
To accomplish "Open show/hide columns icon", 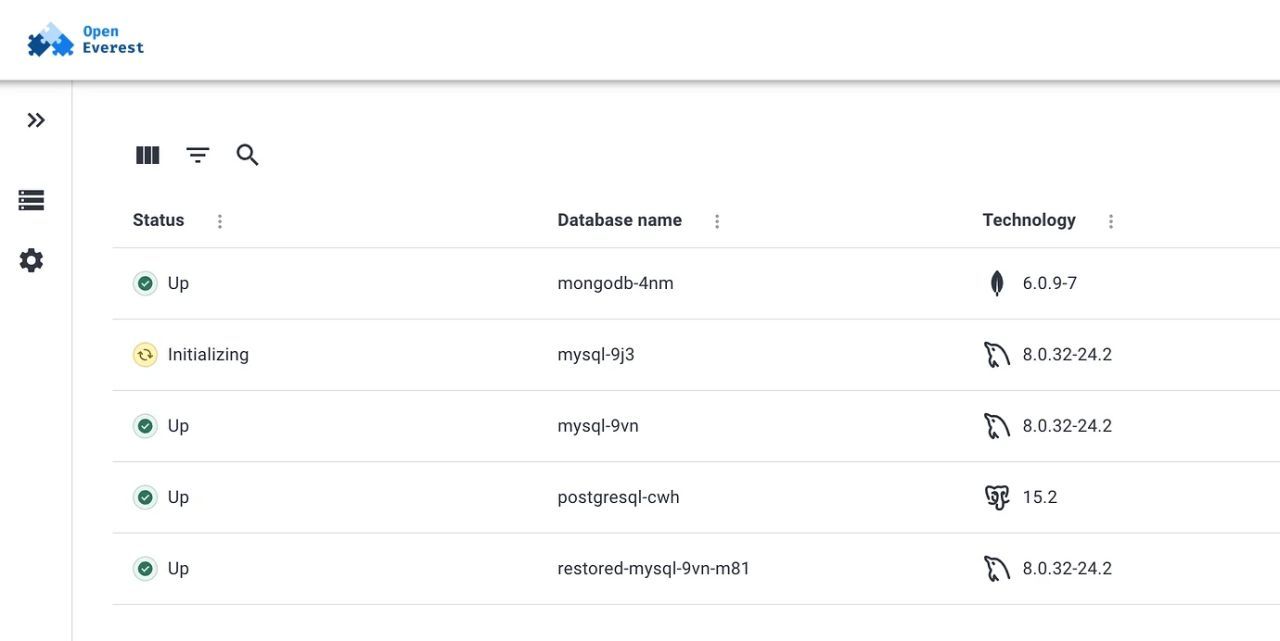I will (148, 155).
